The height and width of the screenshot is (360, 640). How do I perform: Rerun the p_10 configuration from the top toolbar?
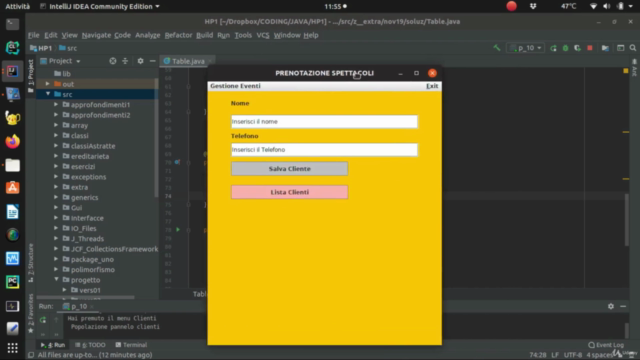(x=553, y=48)
